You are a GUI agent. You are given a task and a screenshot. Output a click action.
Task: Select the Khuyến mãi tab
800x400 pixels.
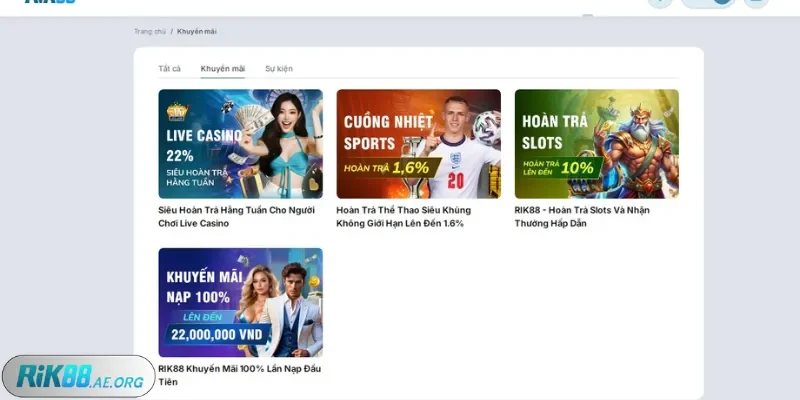(222, 69)
